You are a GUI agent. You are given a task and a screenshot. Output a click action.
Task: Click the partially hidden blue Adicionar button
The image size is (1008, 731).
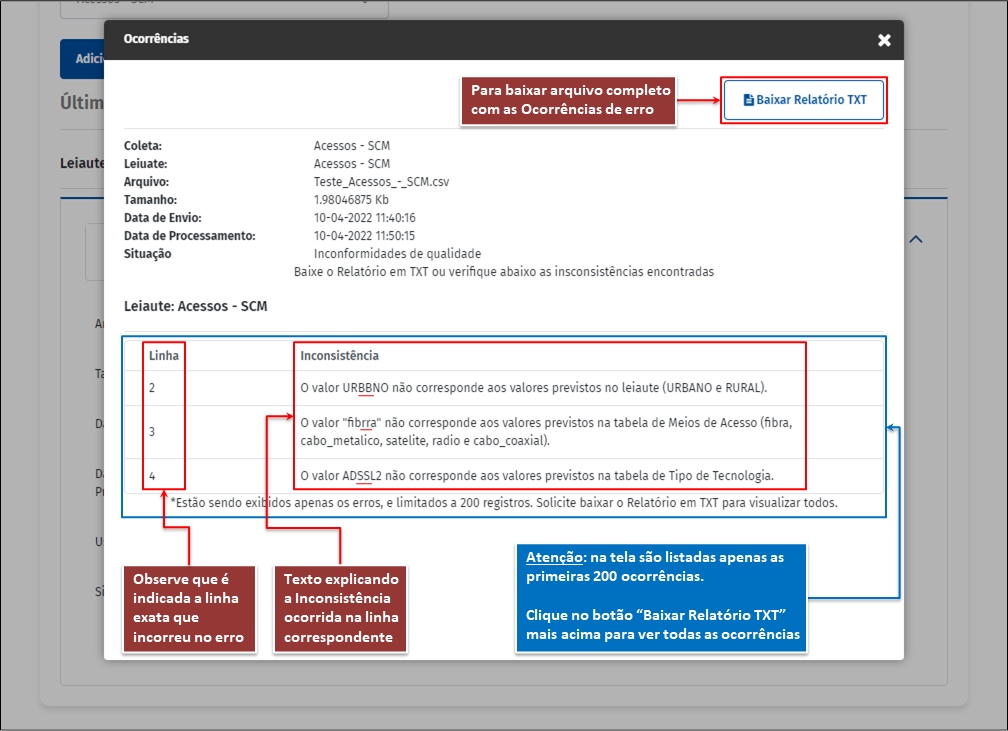click(x=82, y=59)
